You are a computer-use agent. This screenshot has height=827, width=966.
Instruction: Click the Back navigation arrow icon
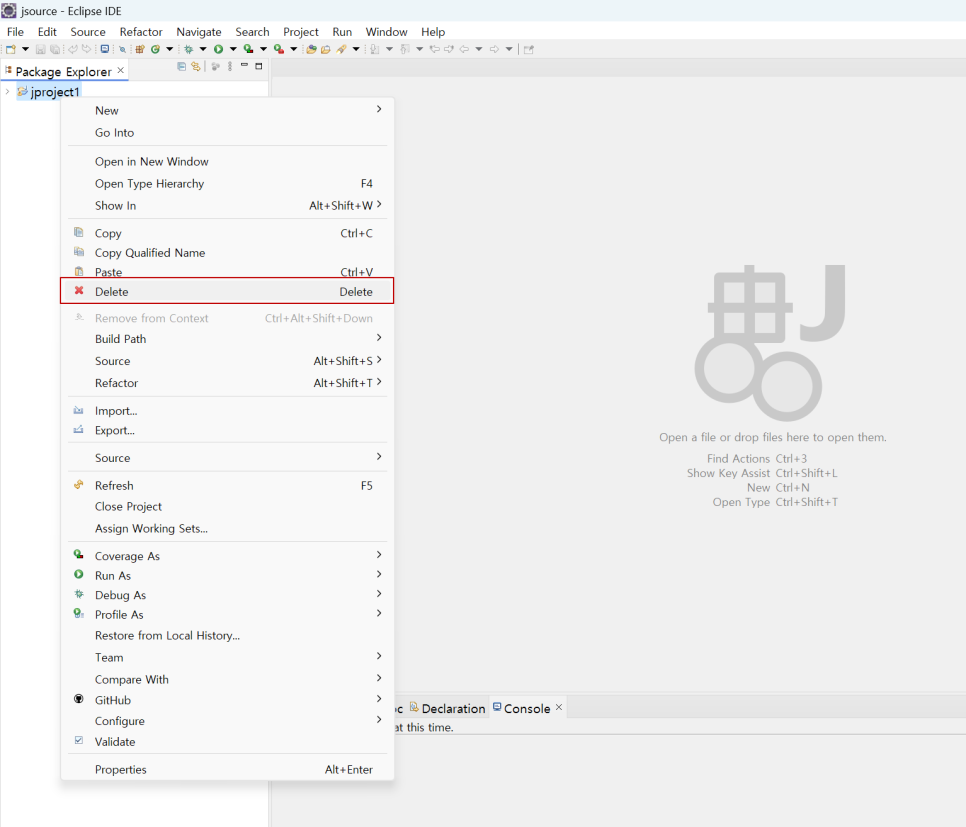pos(464,49)
